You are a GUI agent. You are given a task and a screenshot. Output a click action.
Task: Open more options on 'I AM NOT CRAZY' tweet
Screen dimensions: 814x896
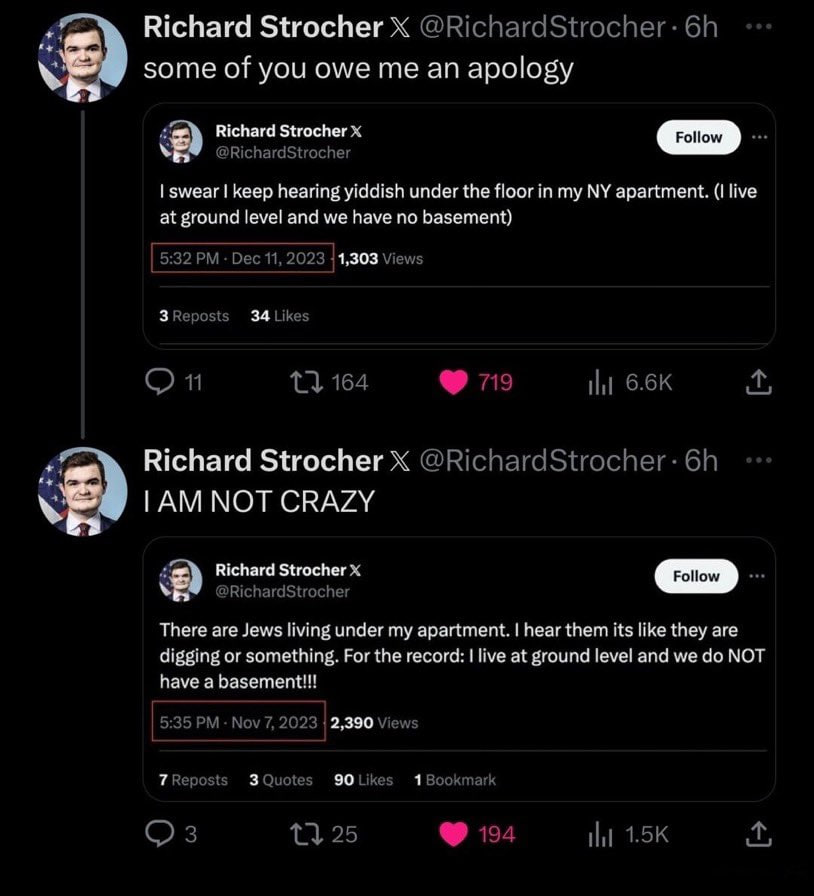tap(760, 460)
